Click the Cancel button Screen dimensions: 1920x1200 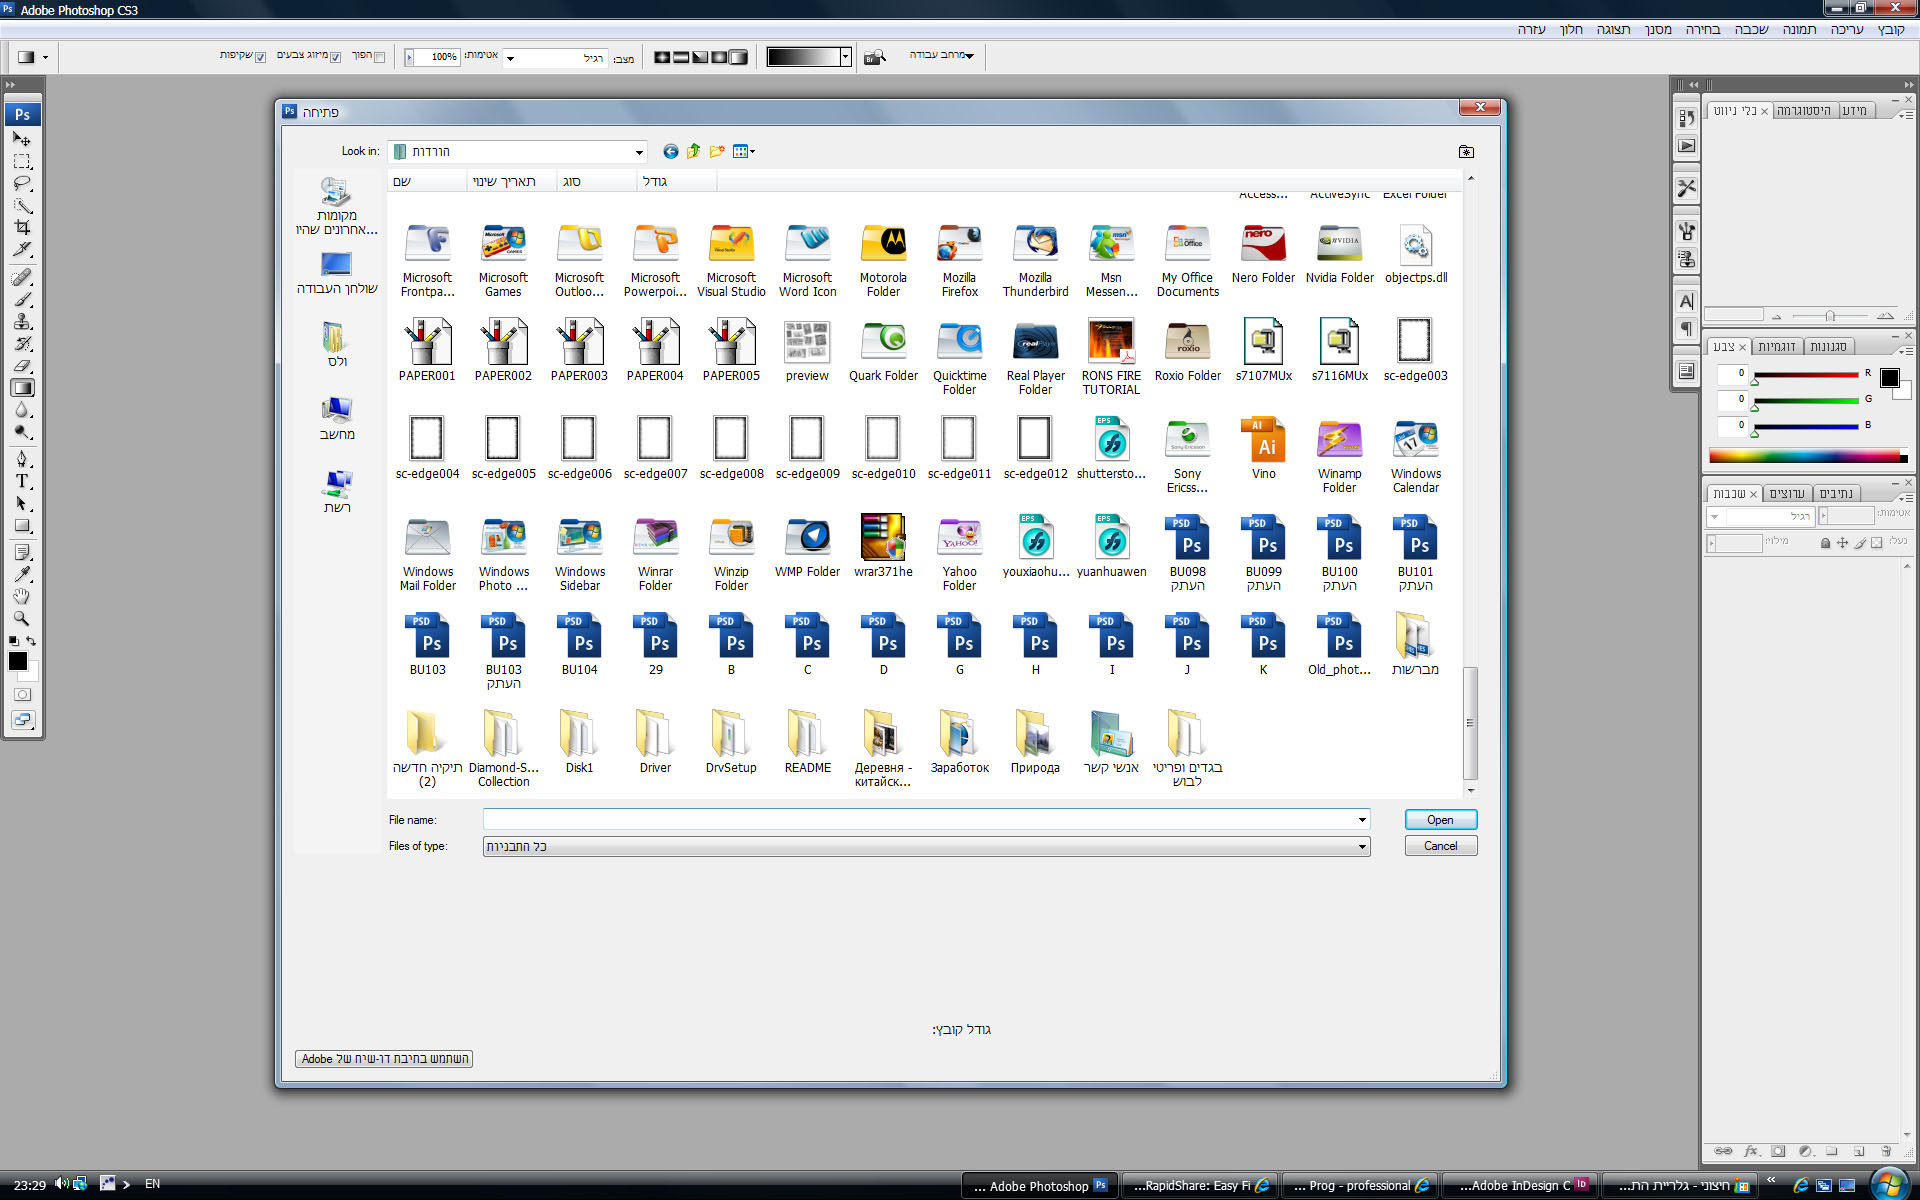click(x=1440, y=846)
